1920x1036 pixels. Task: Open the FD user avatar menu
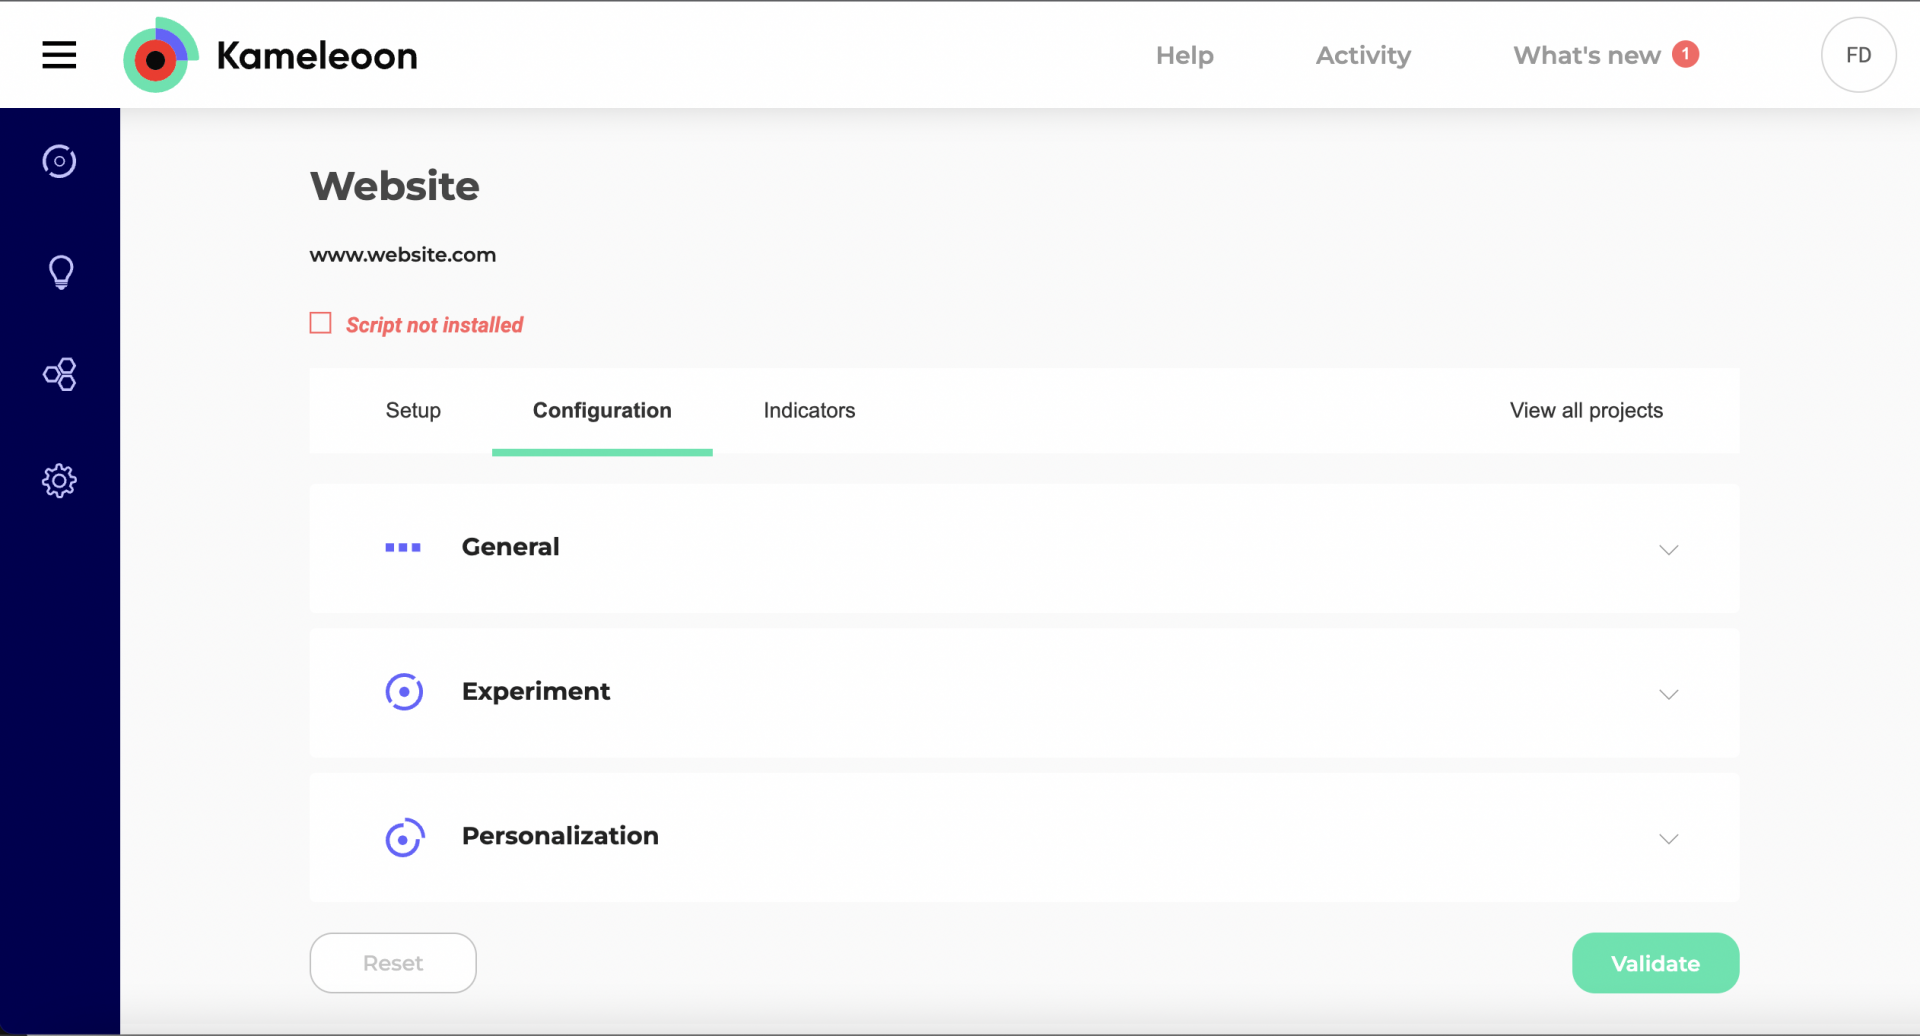point(1859,55)
